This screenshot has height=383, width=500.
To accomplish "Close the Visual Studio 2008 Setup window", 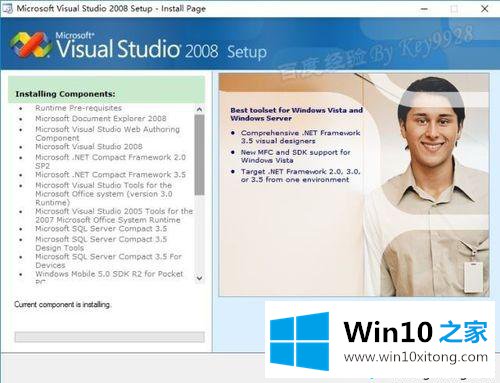I will 485,9.
